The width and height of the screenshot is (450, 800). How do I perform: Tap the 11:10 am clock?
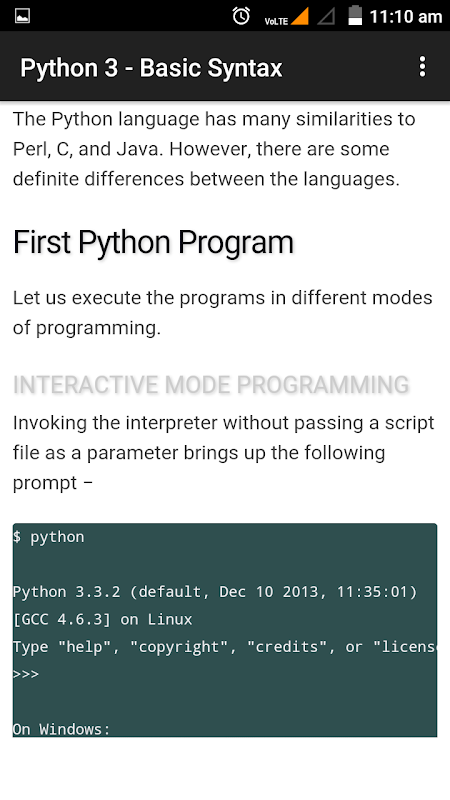pyautogui.click(x=406, y=17)
